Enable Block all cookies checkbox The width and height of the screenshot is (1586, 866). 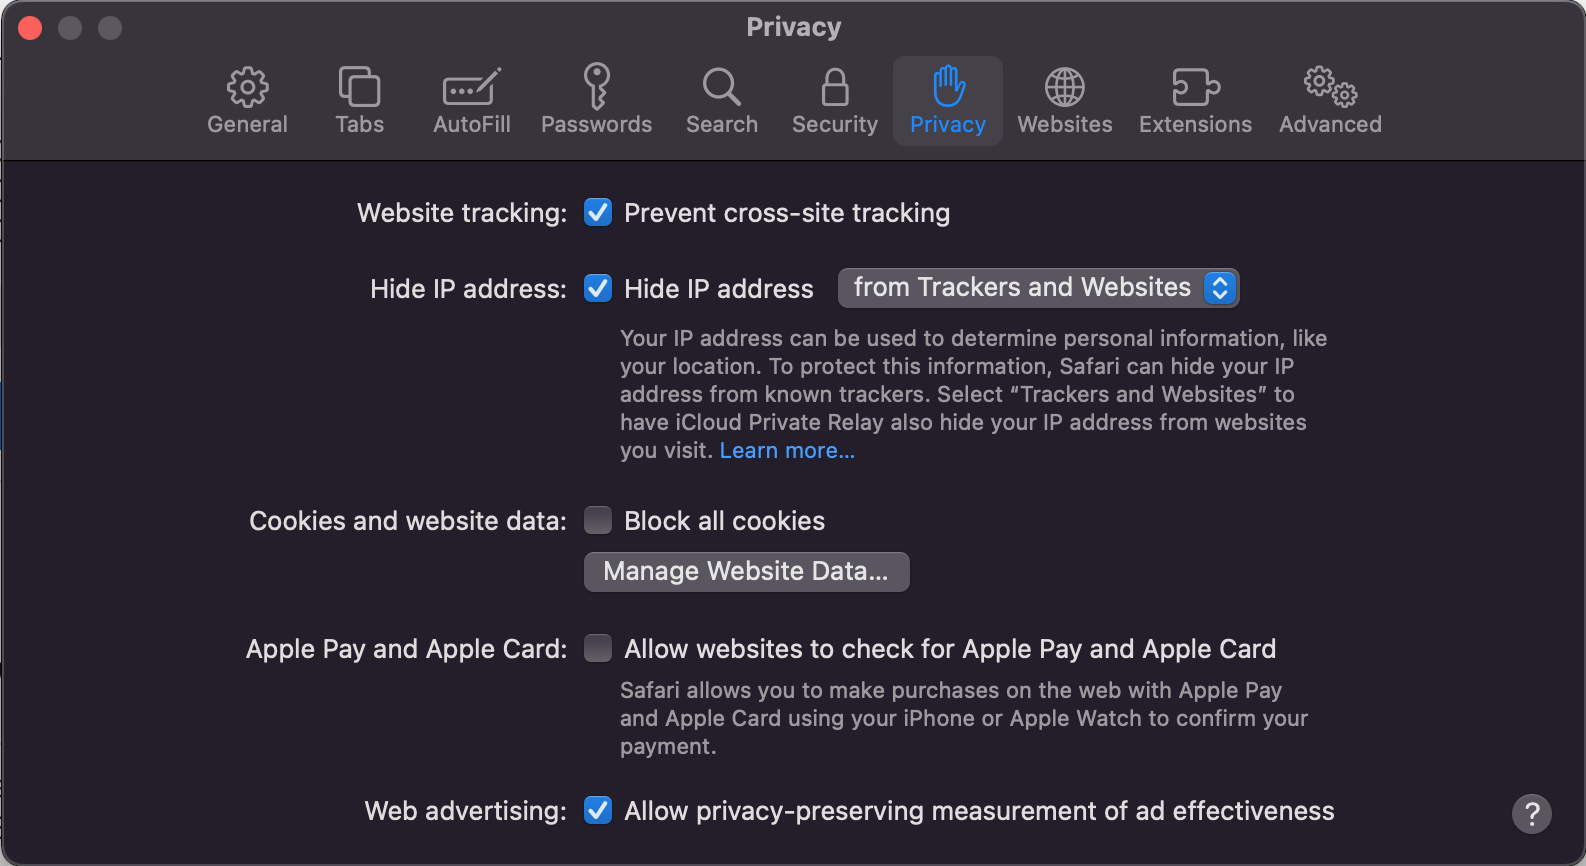pos(598,521)
